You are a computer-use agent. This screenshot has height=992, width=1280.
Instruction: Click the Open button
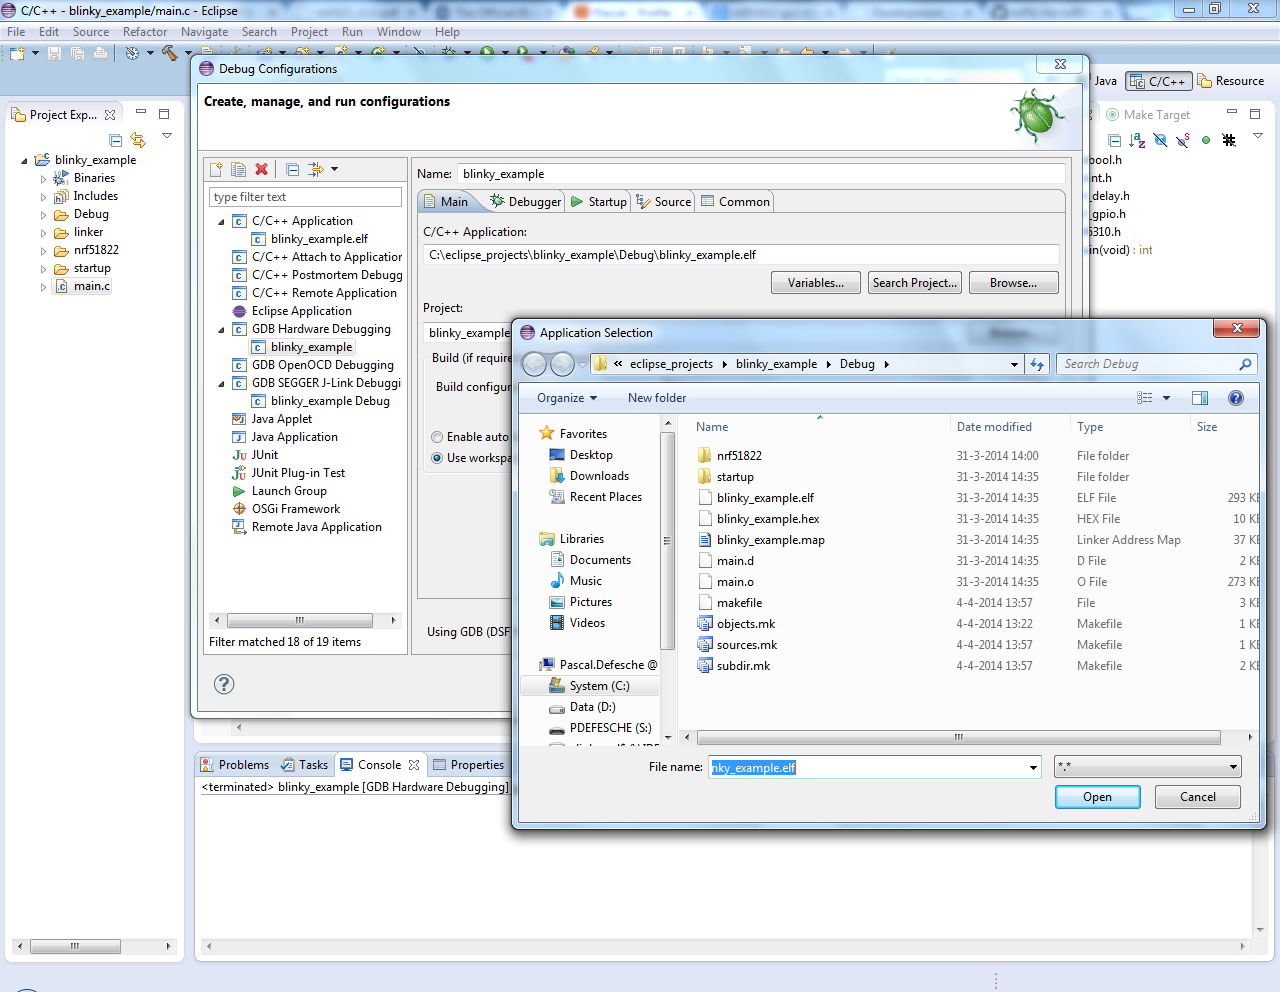click(1097, 797)
